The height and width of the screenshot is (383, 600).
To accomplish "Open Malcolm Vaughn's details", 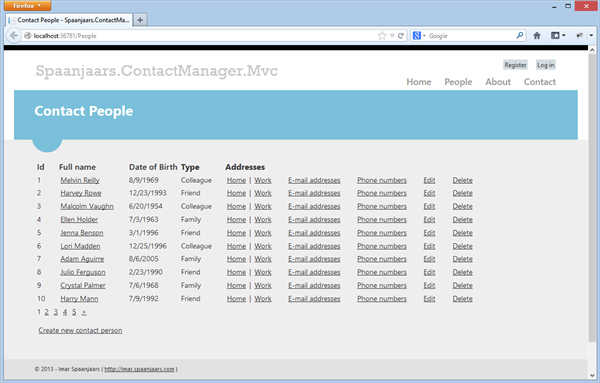I will (x=87, y=206).
